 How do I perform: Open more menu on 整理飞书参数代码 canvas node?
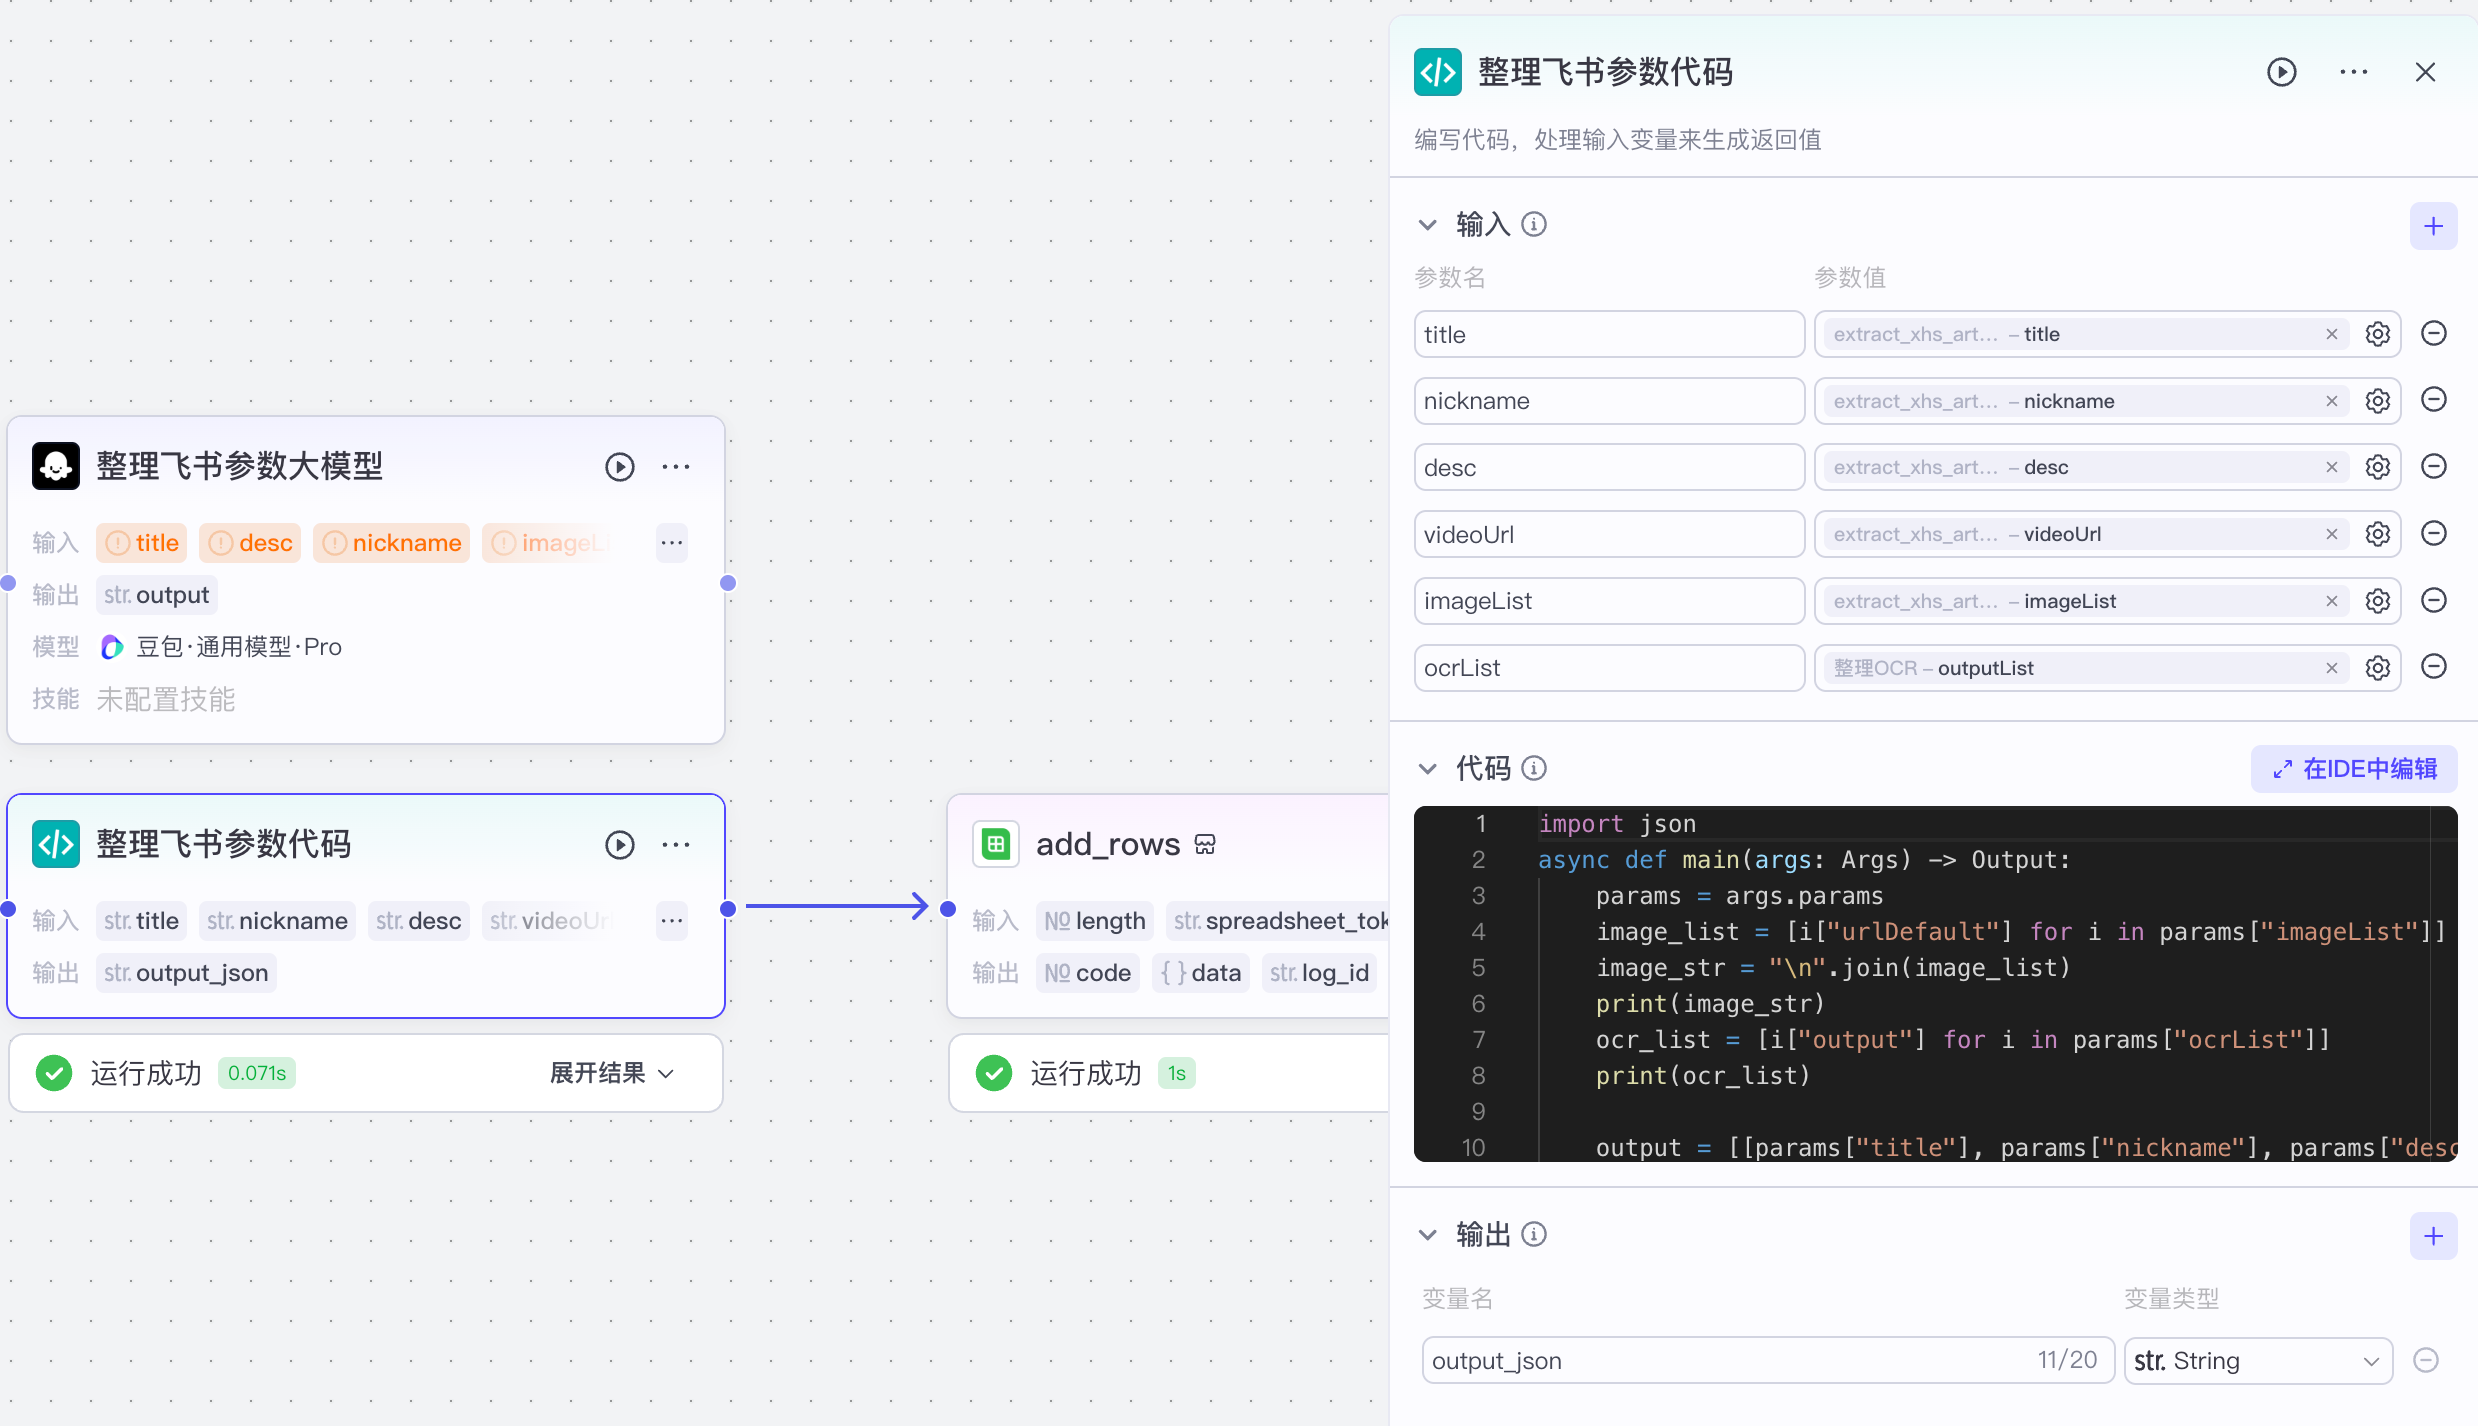point(676,845)
